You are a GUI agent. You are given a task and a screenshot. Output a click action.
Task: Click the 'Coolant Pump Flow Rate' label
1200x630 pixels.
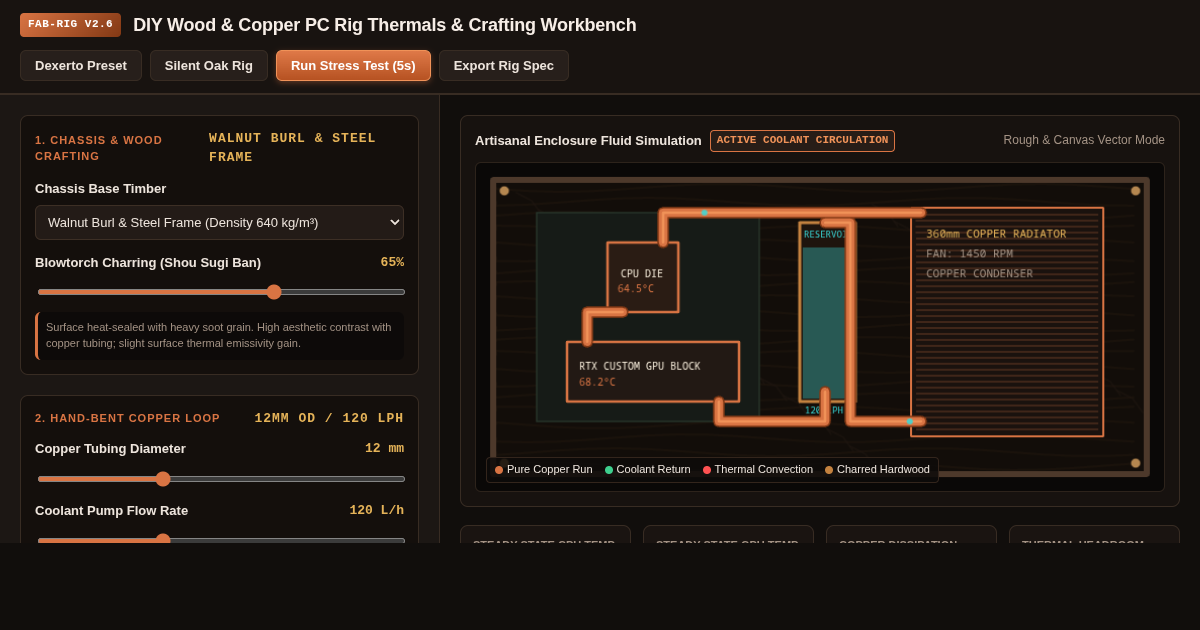[x=111, y=510]
